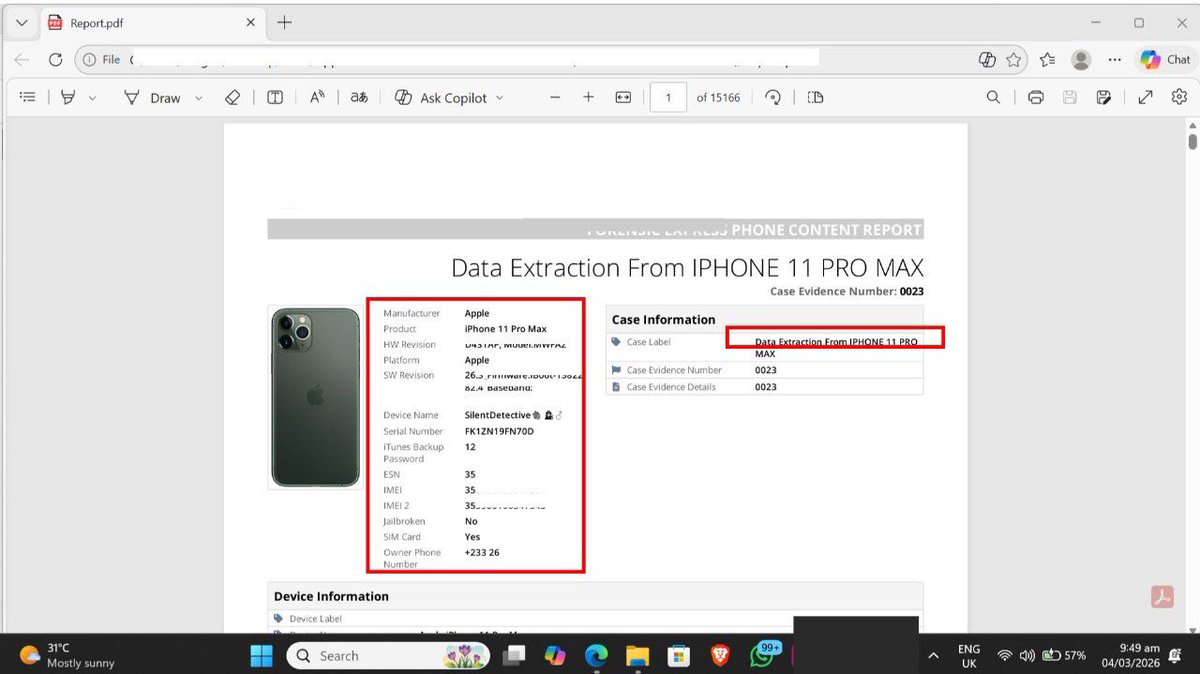
Task: Open Find in PDF search
Action: click(x=993, y=97)
